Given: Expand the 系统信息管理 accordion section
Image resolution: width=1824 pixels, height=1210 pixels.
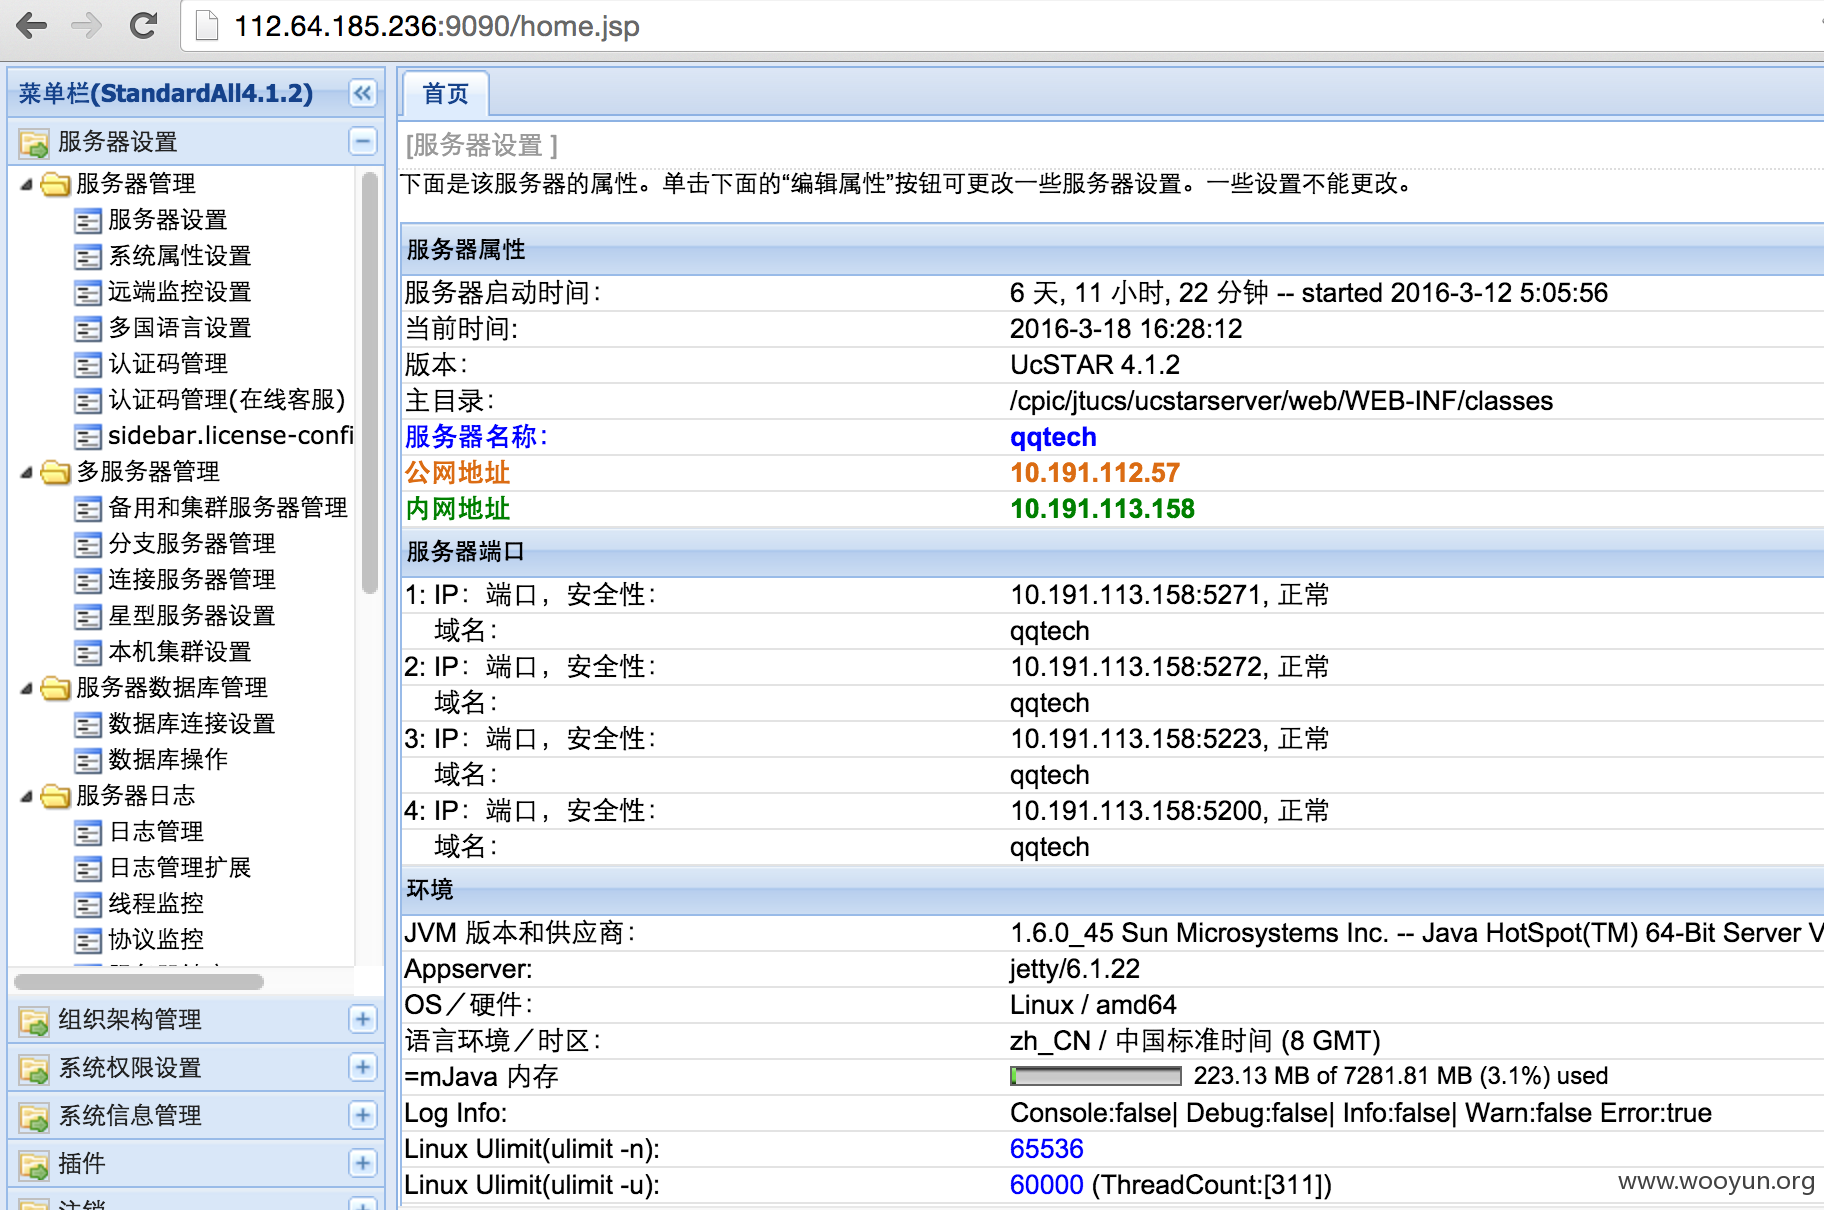Looking at the screenshot, I should point(363,1115).
